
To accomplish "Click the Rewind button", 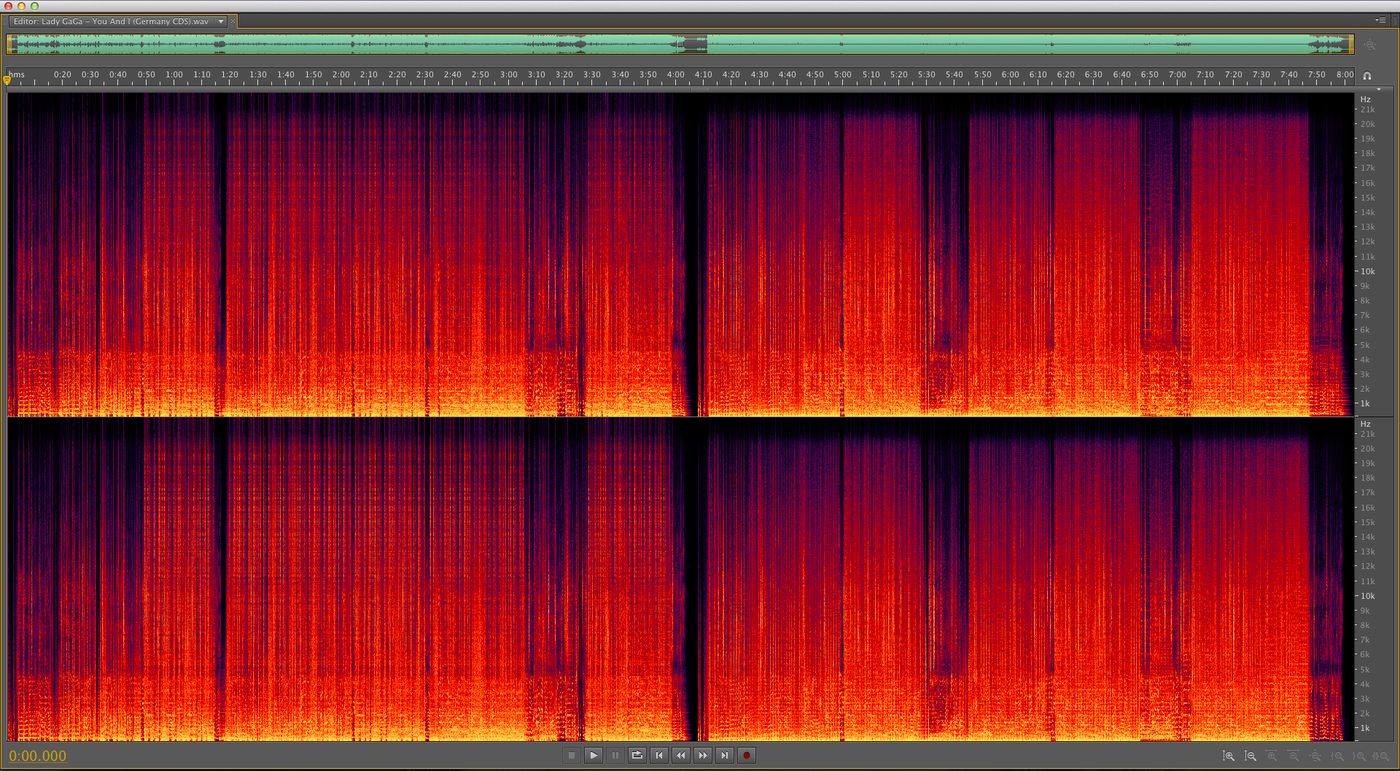I will tap(681, 756).
